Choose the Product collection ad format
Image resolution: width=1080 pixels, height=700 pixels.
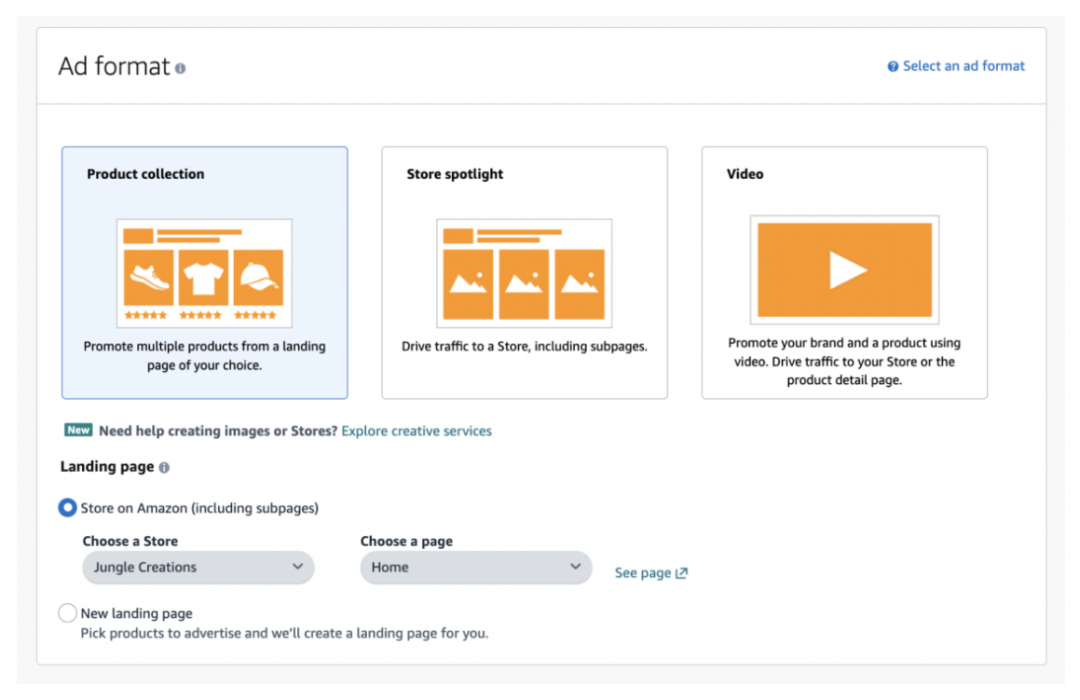point(205,273)
